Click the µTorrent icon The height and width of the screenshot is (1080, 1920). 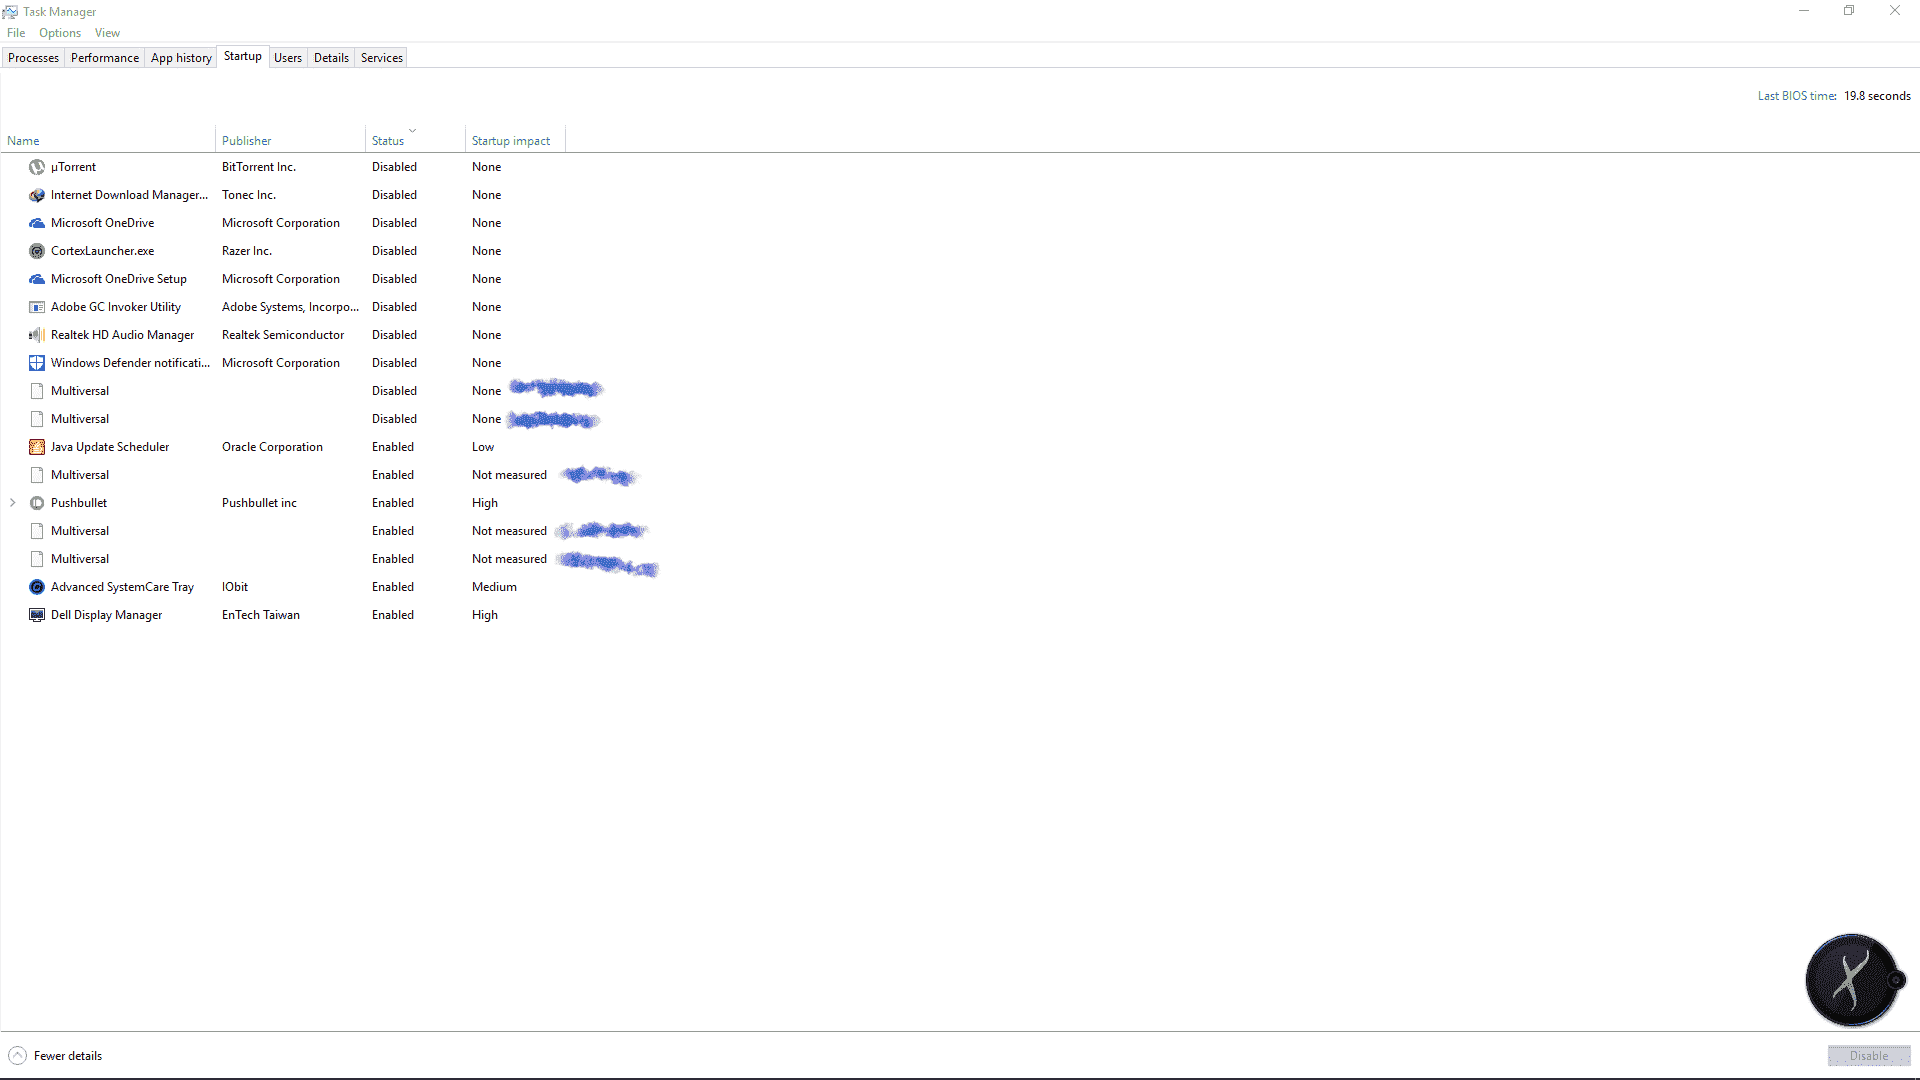point(37,167)
